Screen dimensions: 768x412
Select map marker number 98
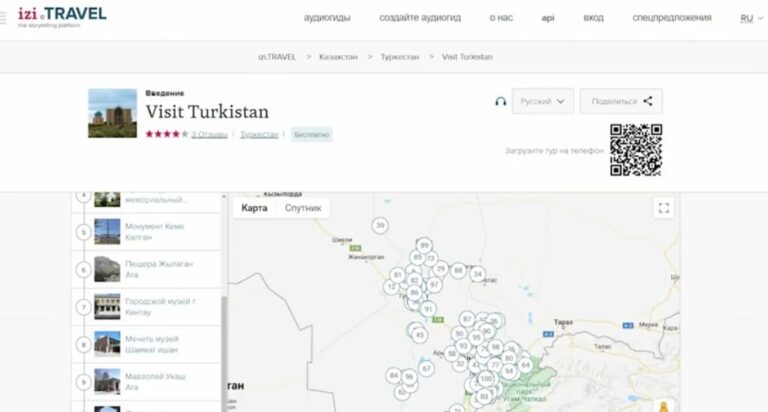pos(495,347)
